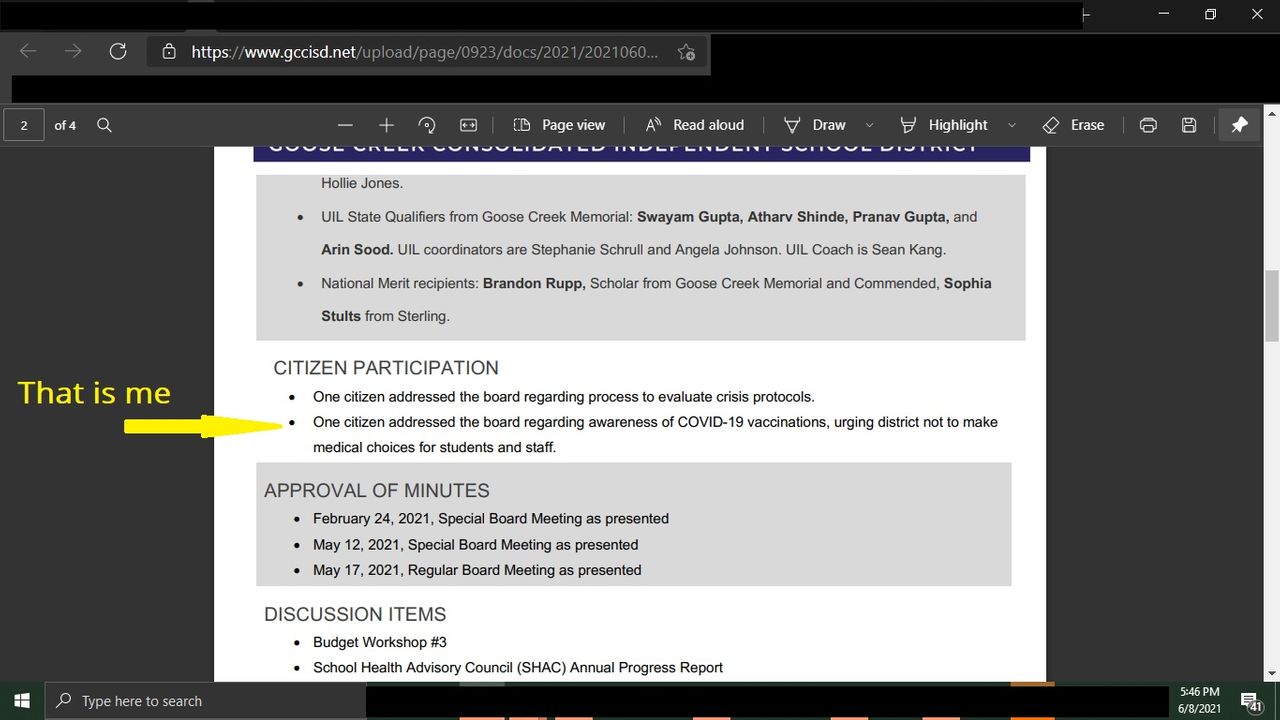The width and height of the screenshot is (1280, 720).
Task: Print the PDF document
Action: point(1148,125)
